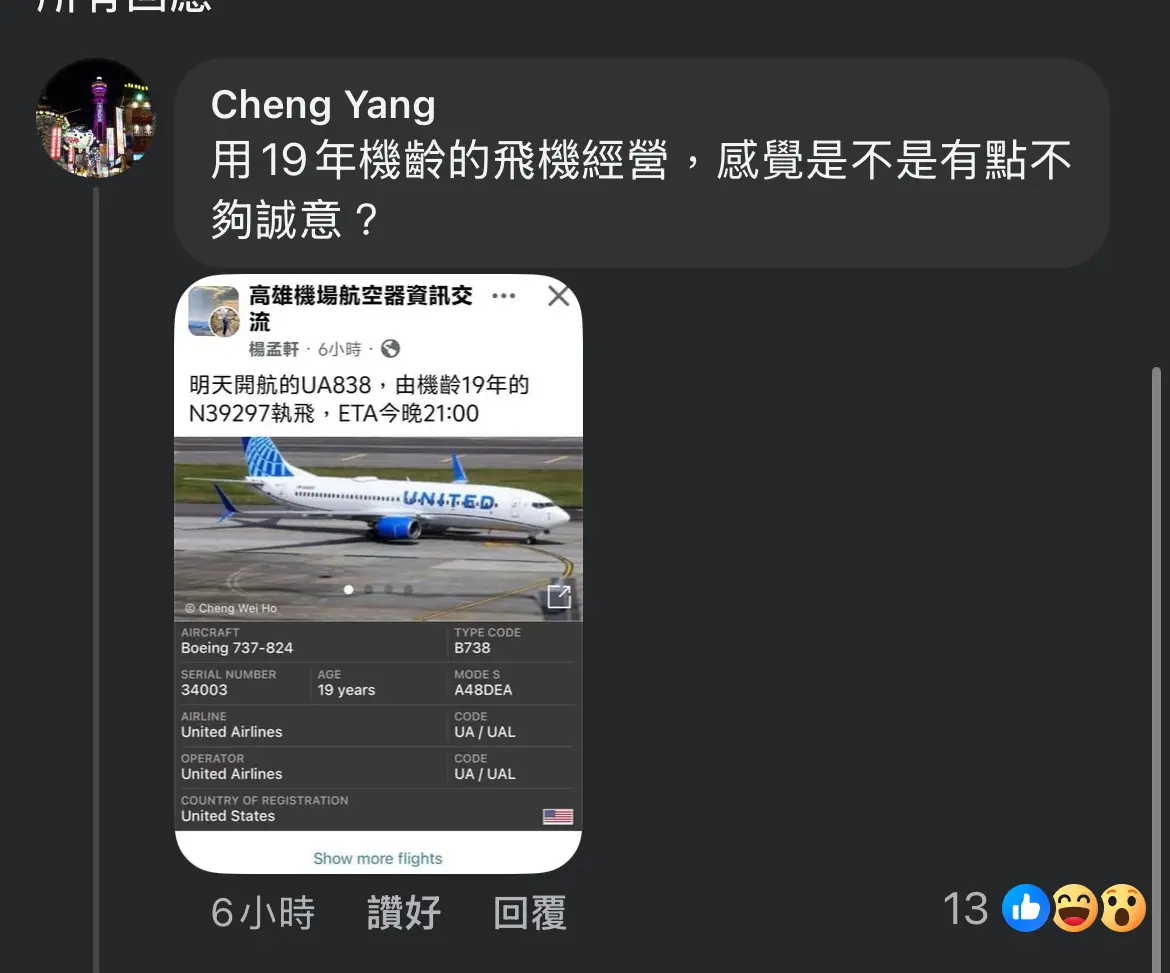
Task: Click the wow face reaction icon
Action: [x=1122, y=908]
